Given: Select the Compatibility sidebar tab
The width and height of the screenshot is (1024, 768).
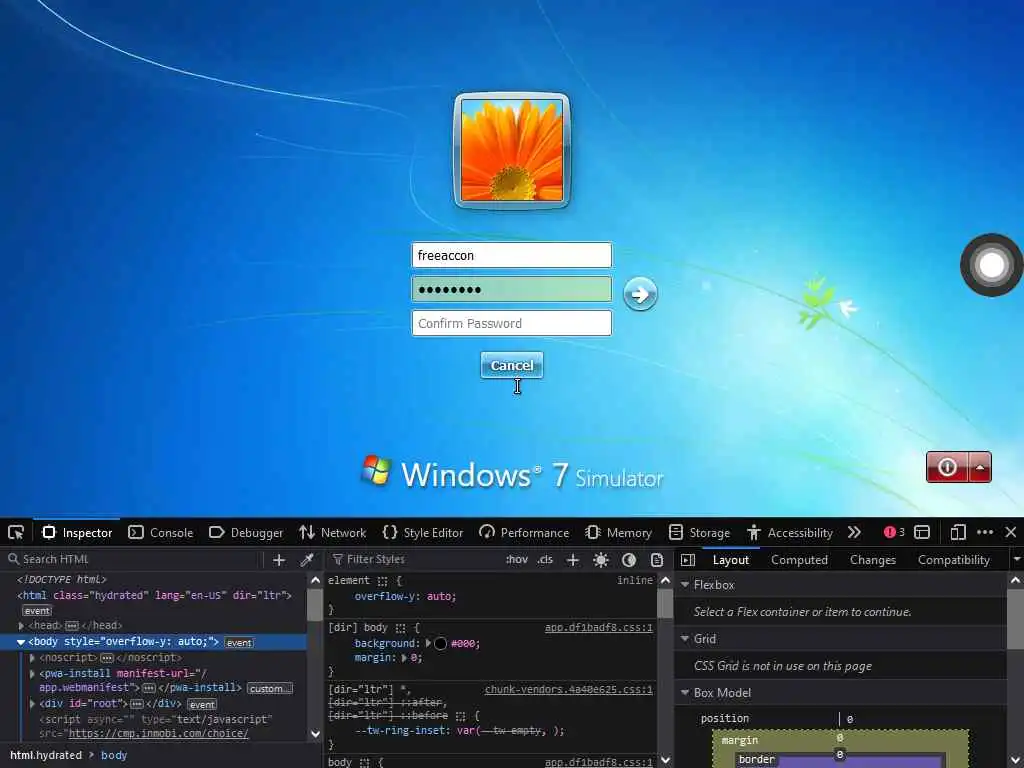Looking at the screenshot, I should pos(953,560).
